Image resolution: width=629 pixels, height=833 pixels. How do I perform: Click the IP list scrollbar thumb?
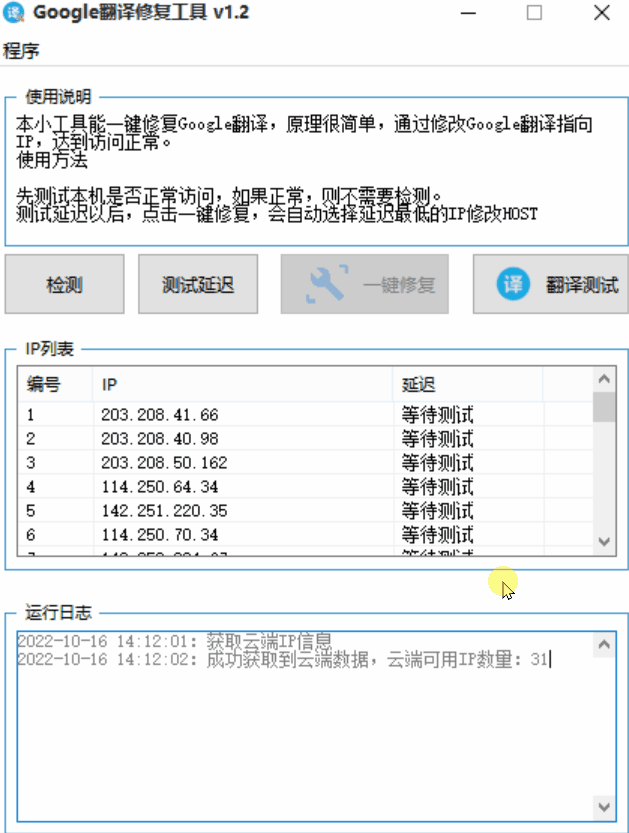[x=604, y=407]
